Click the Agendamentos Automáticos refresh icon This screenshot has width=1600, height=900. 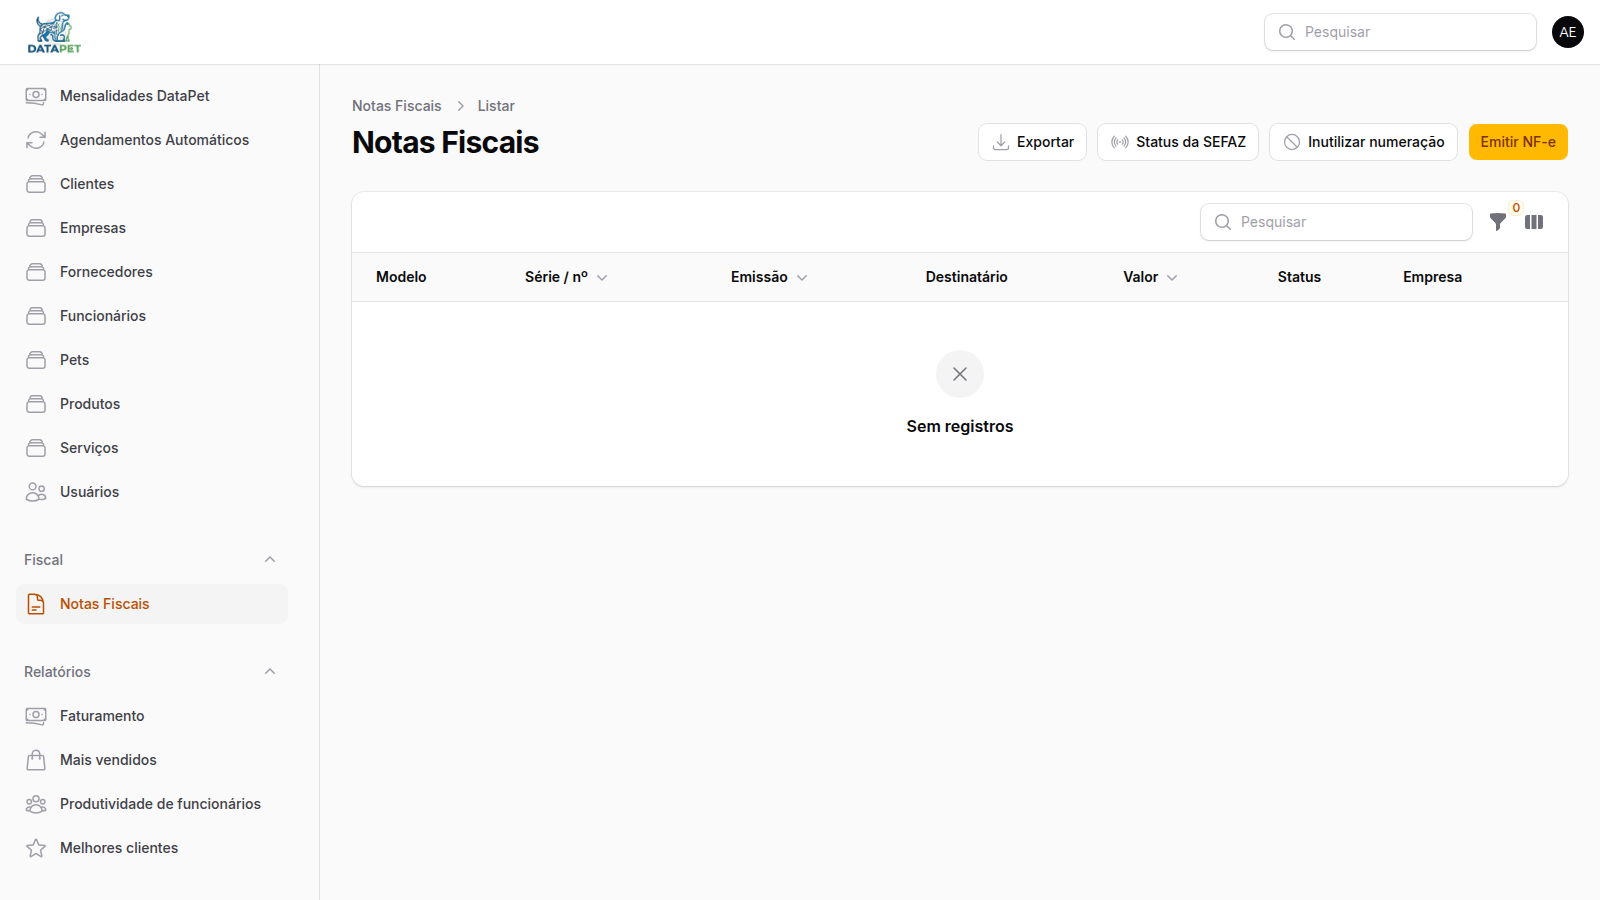[x=36, y=140]
